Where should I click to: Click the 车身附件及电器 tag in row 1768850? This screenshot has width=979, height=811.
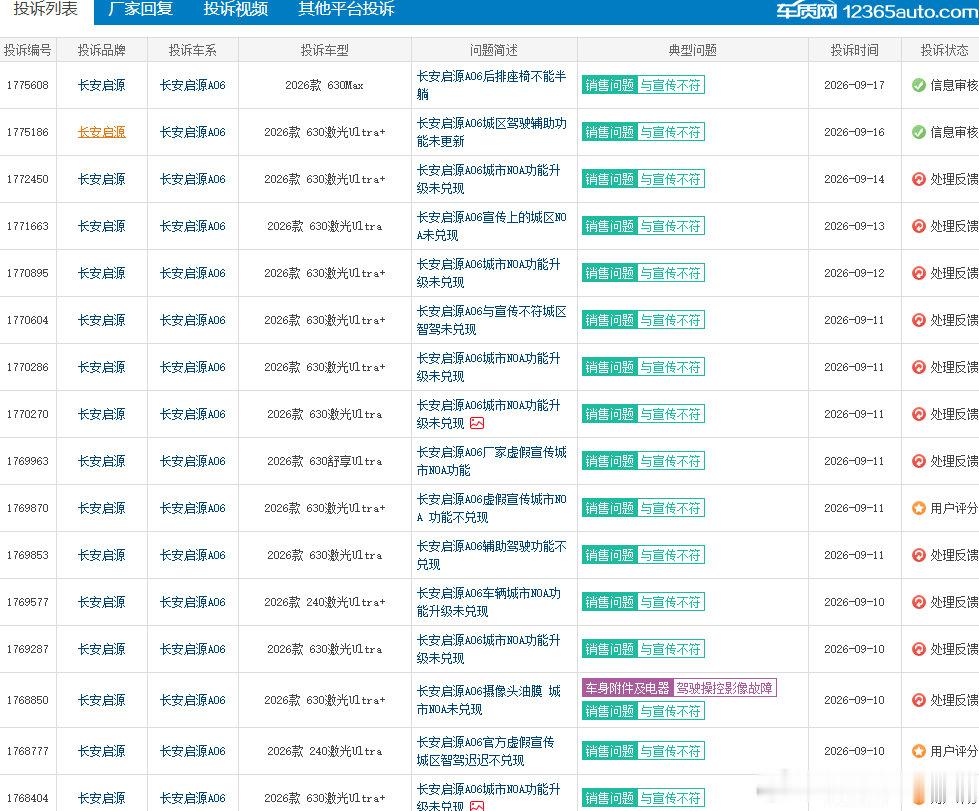pyautogui.click(x=627, y=688)
